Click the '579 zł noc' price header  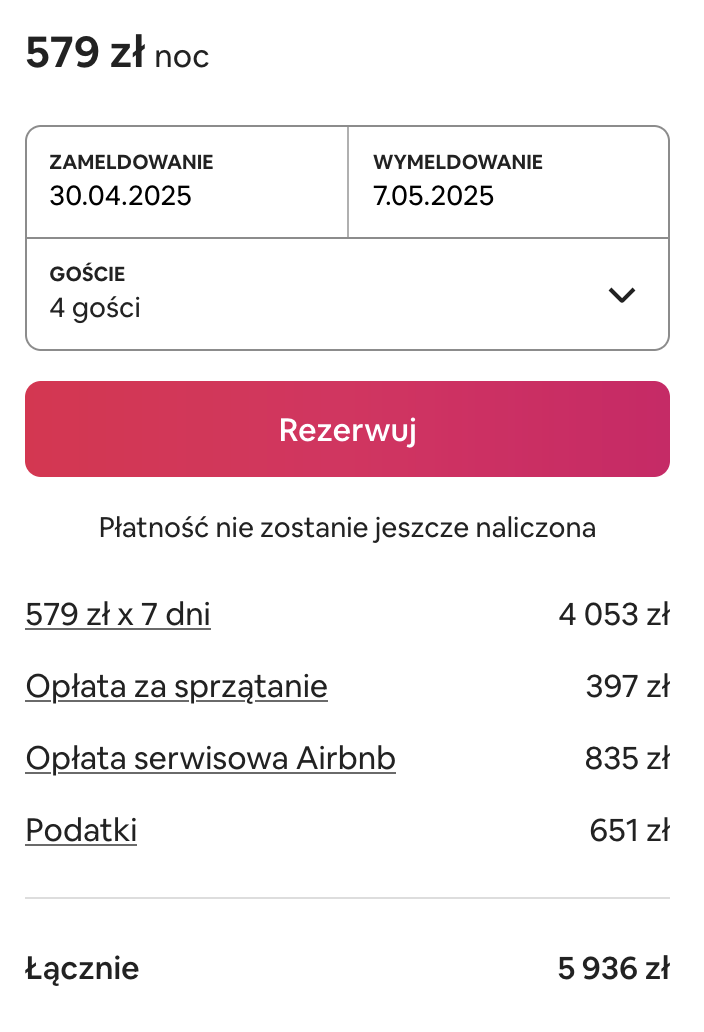point(117,55)
